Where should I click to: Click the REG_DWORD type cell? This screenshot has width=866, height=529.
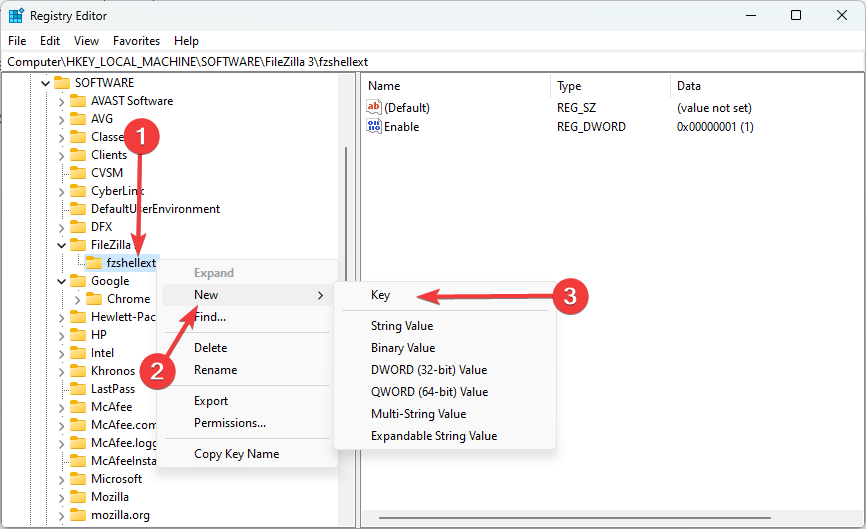point(591,127)
